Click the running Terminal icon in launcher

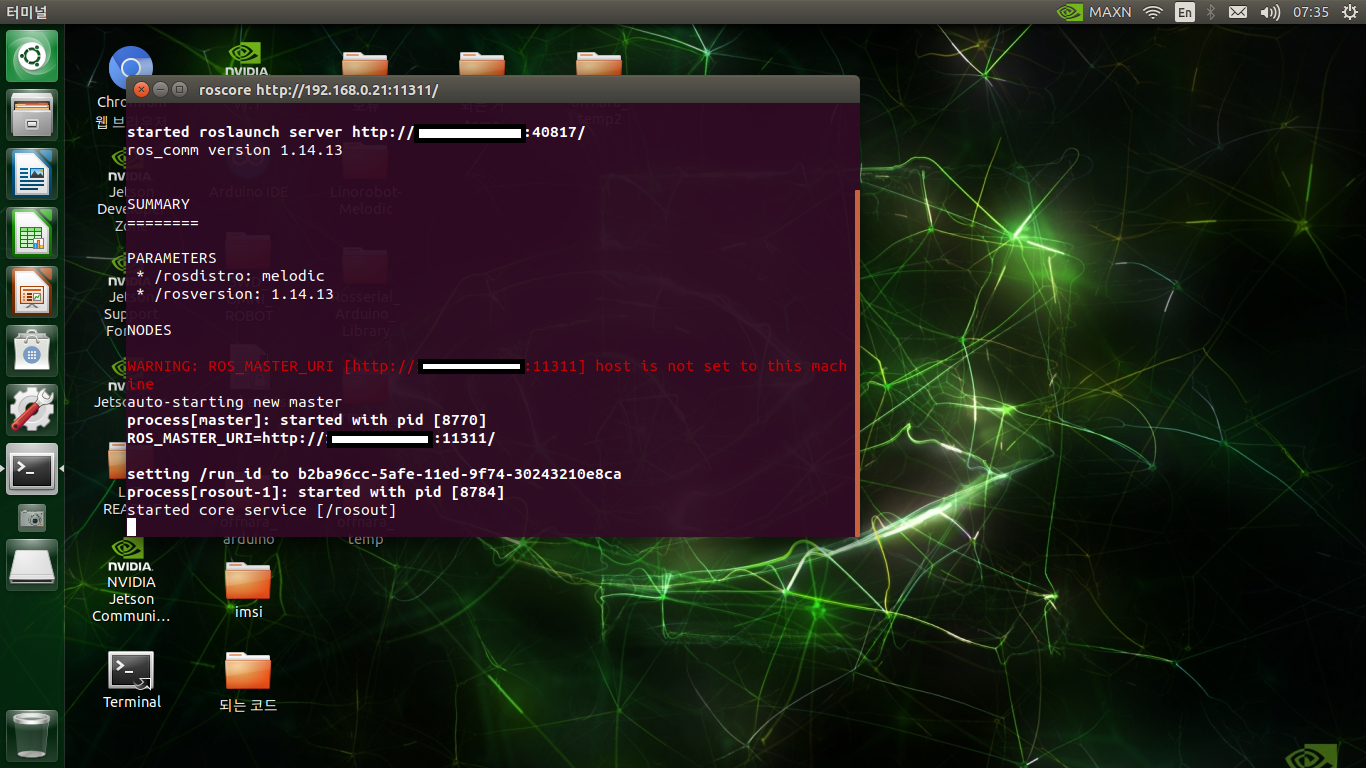[x=33, y=469]
